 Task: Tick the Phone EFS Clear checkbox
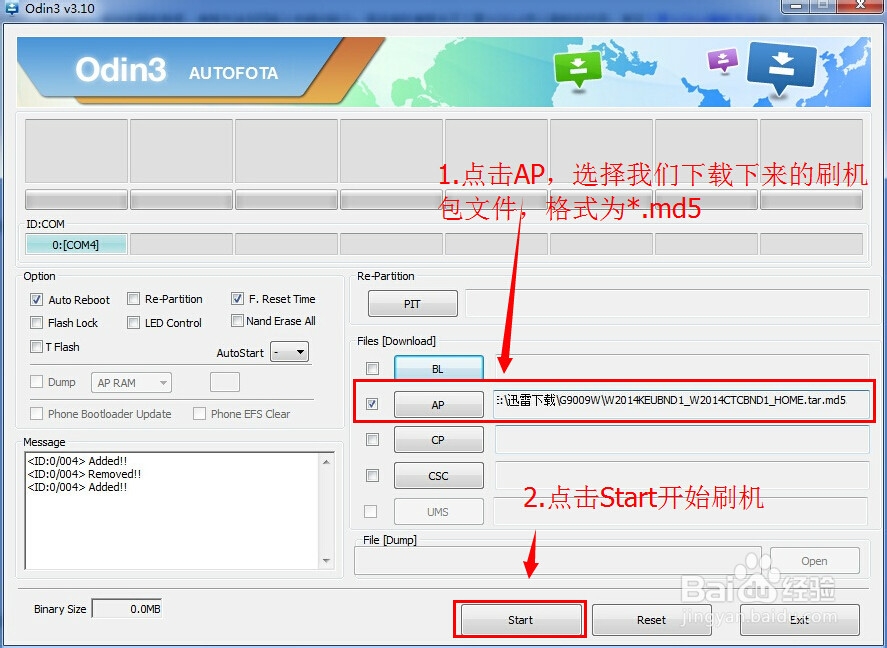point(199,413)
